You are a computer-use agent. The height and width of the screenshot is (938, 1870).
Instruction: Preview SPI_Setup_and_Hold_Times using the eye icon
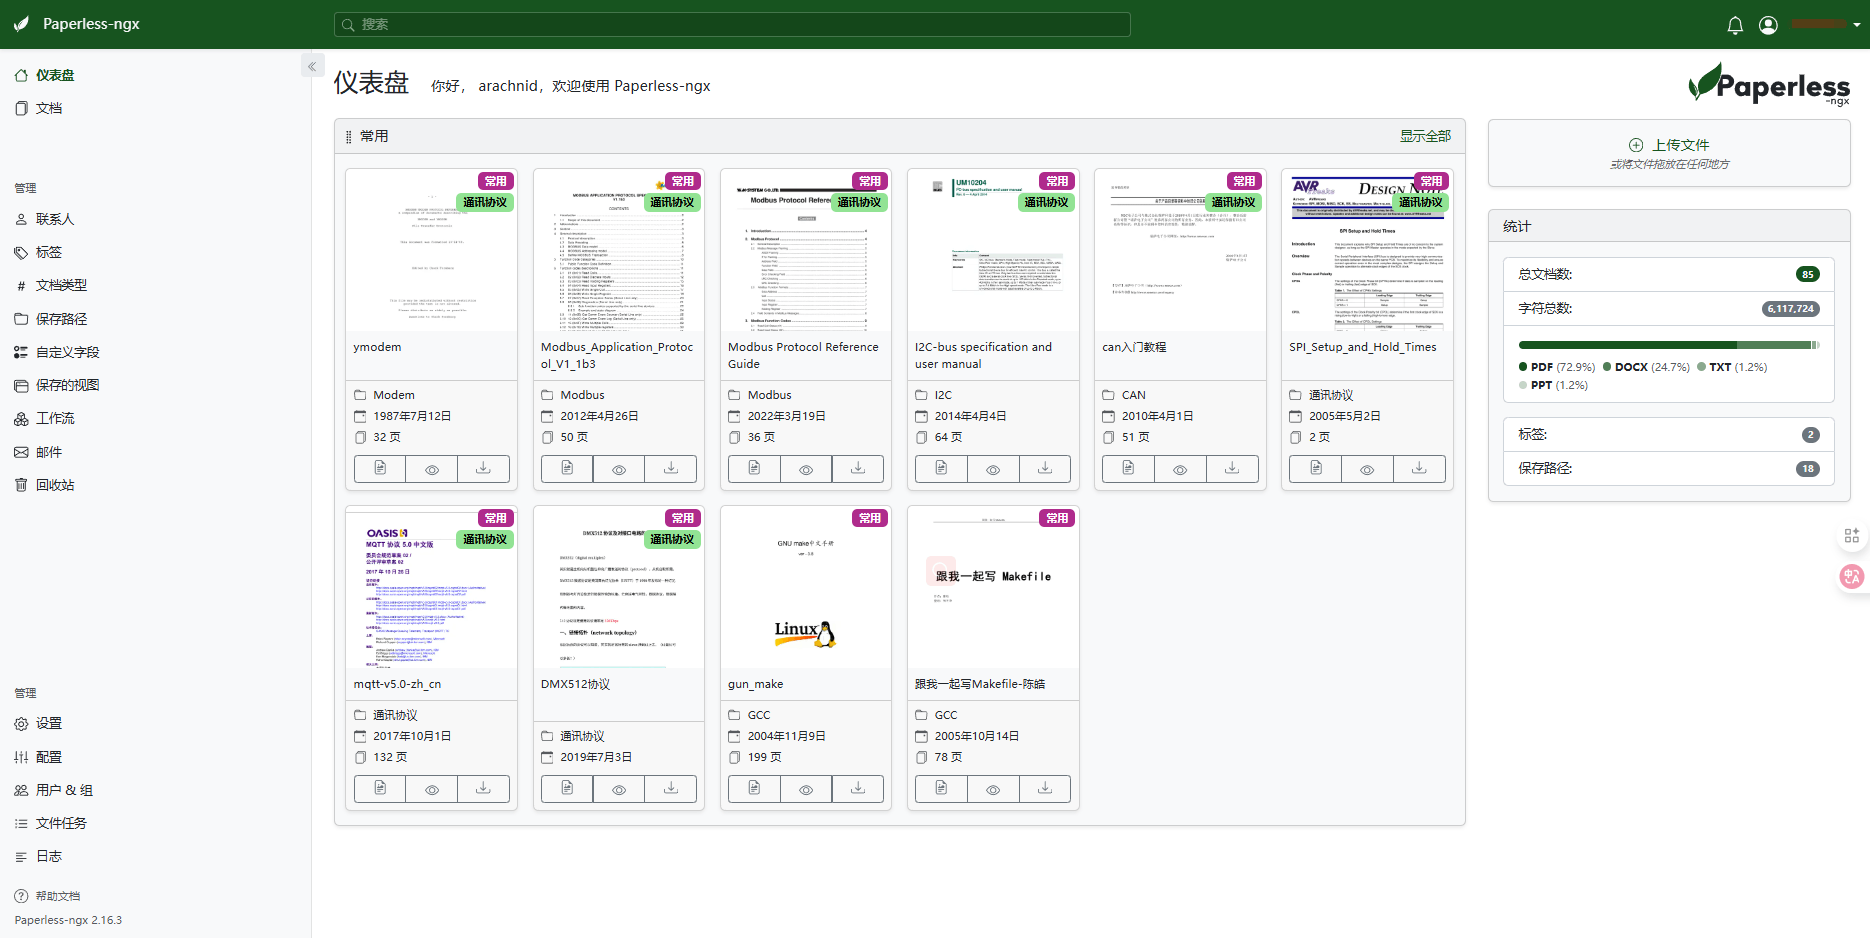(x=1367, y=469)
